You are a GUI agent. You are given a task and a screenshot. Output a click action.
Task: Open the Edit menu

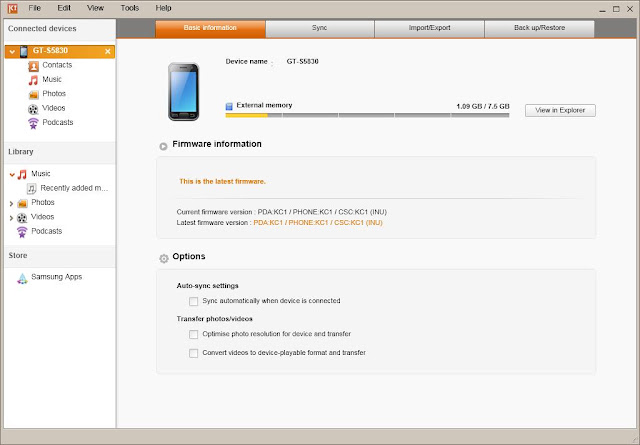tap(64, 8)
